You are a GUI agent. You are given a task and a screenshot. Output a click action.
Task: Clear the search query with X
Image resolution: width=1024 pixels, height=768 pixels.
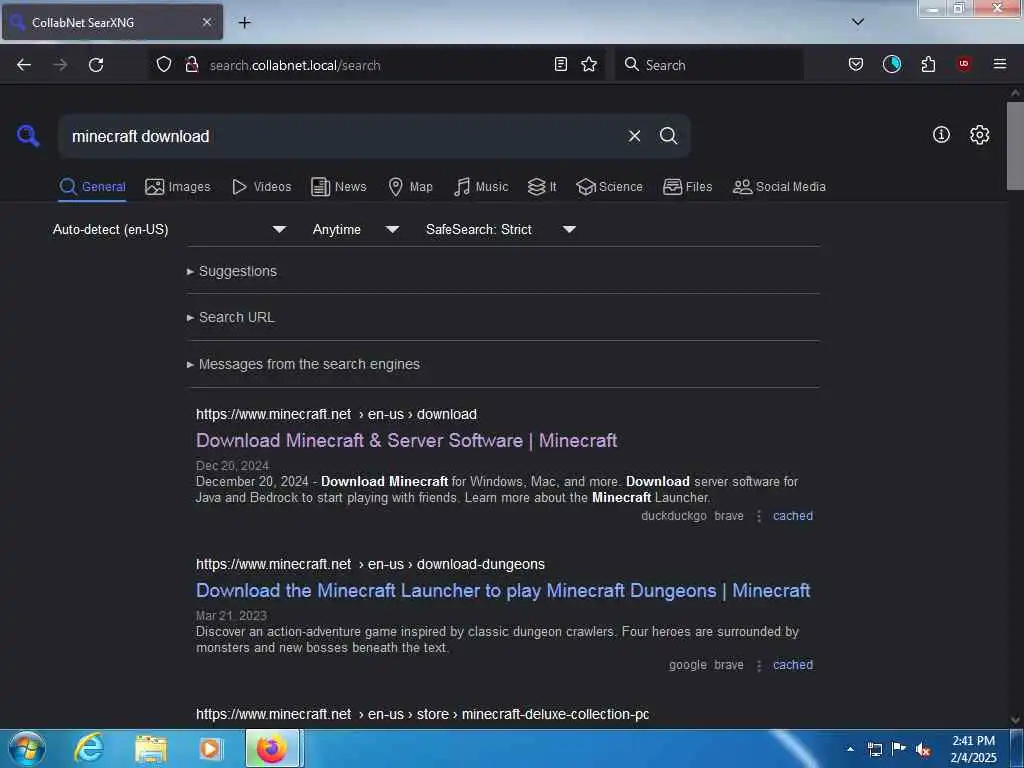(634, 136)
